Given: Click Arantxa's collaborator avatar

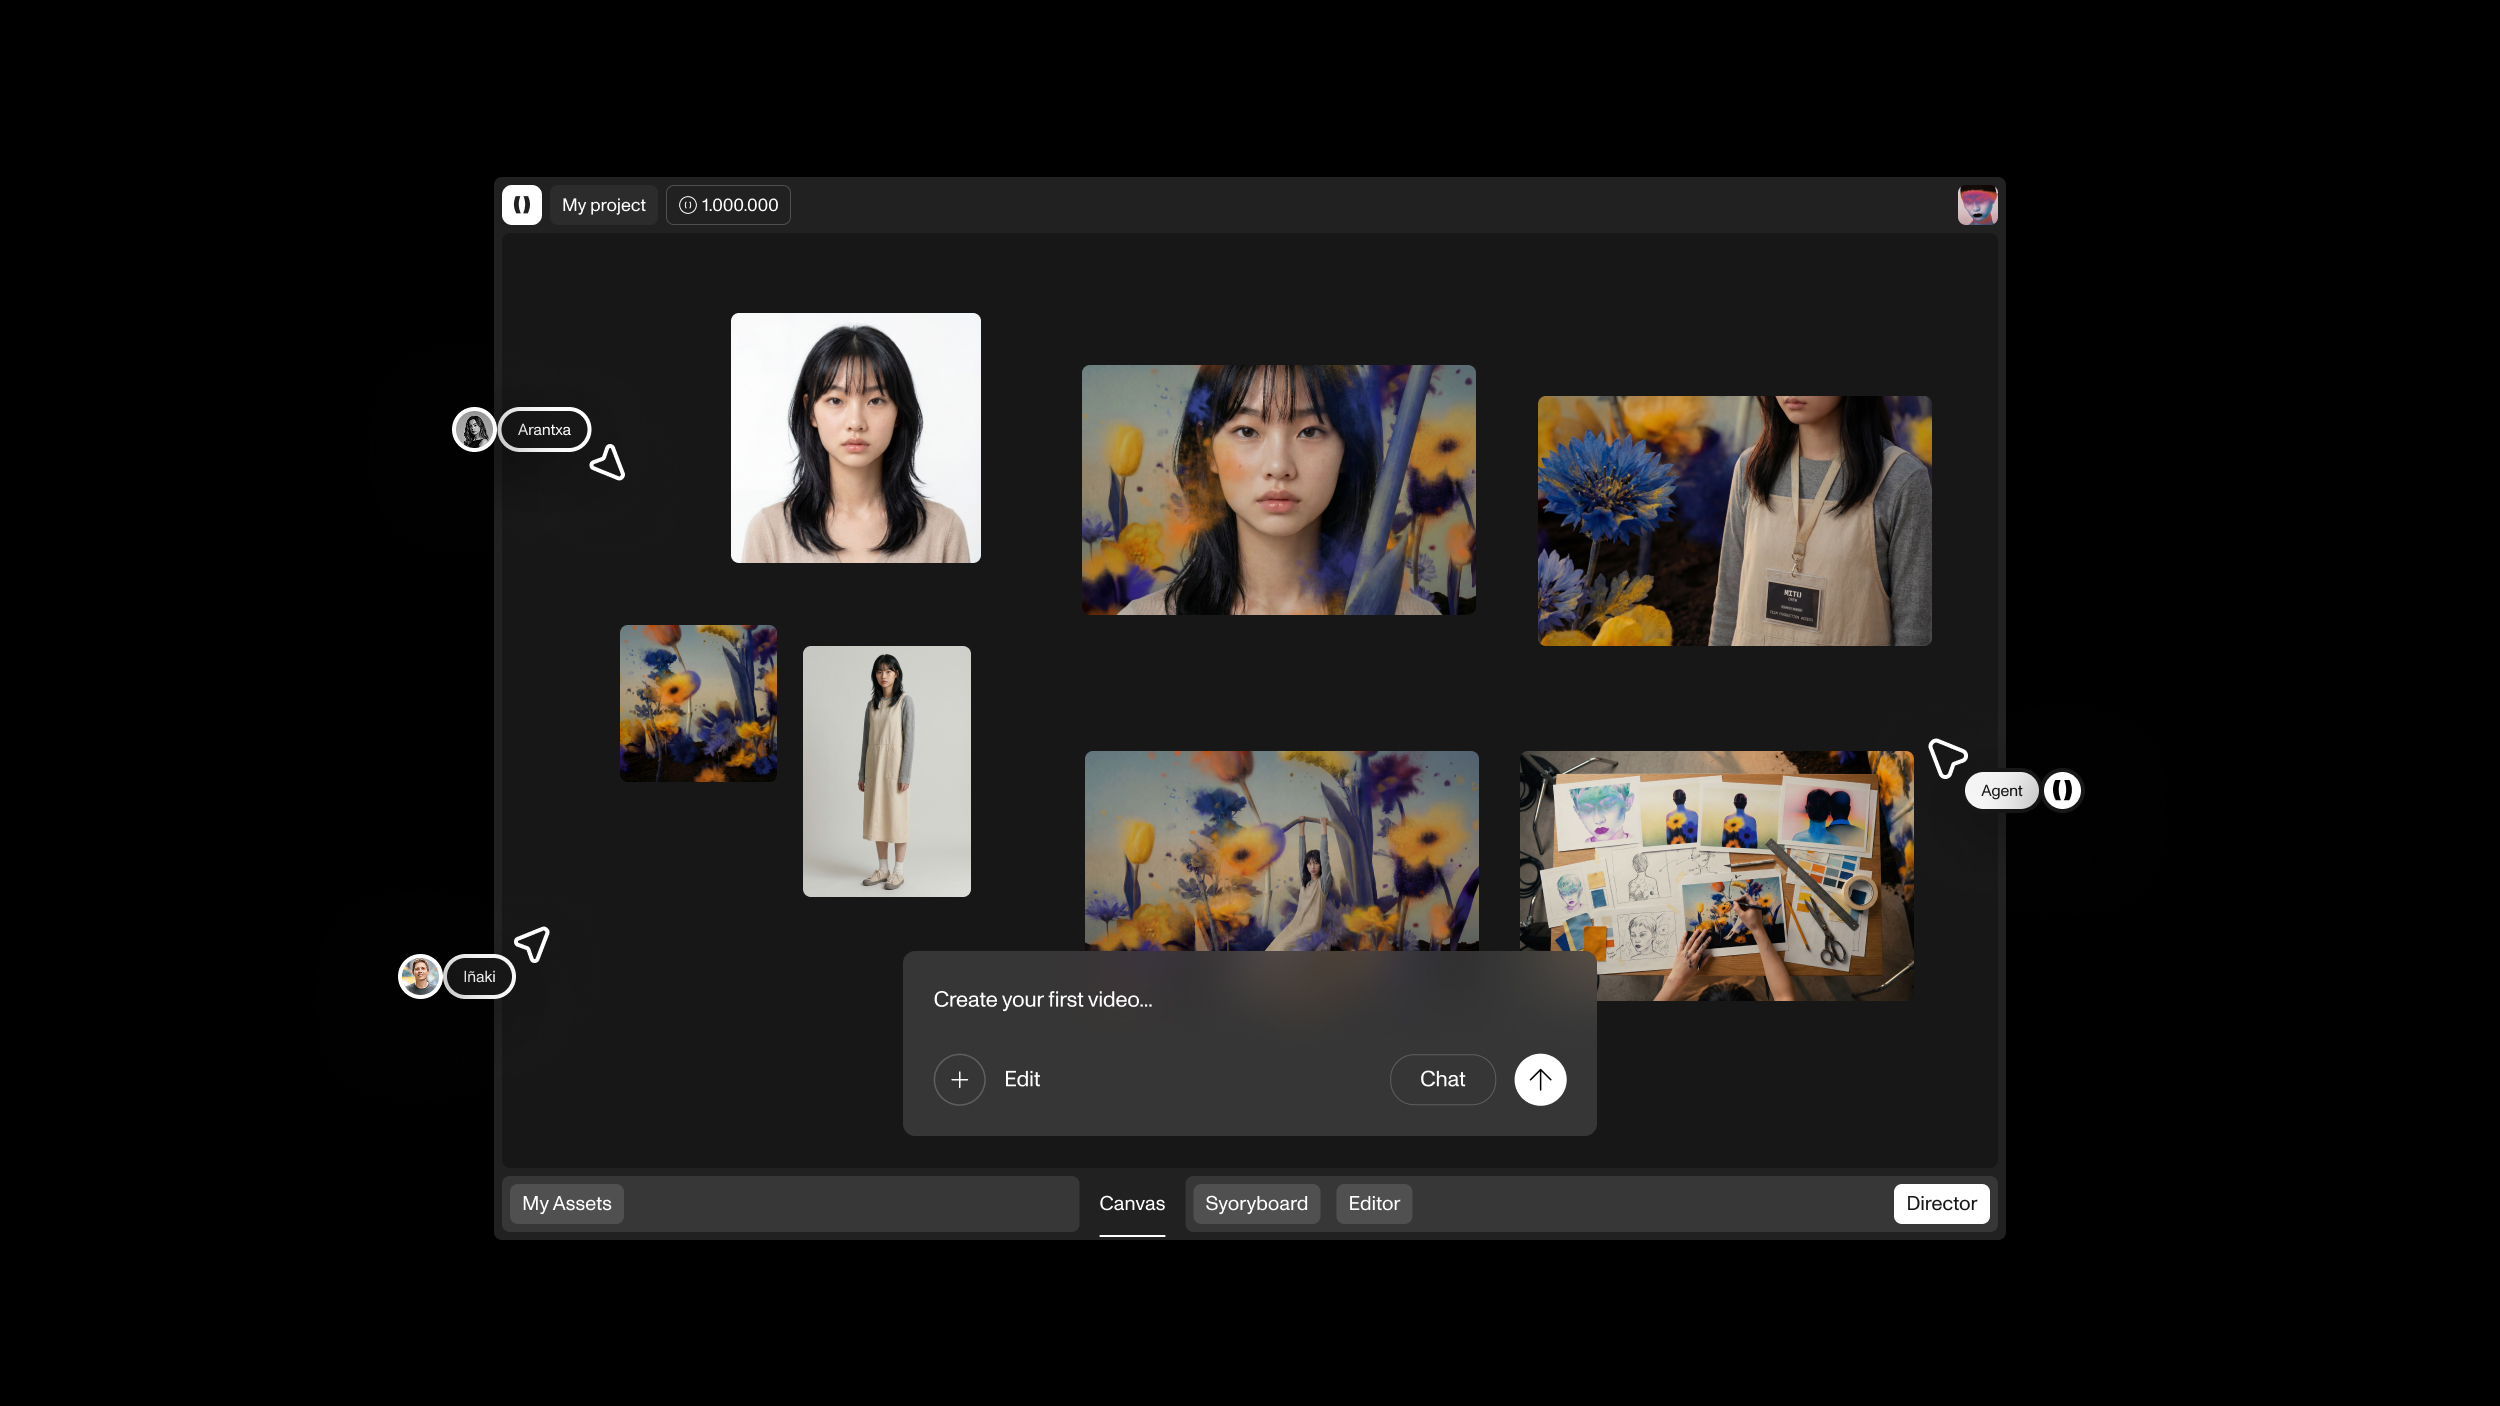Looking at the screenshot, I should pos(474,429).
